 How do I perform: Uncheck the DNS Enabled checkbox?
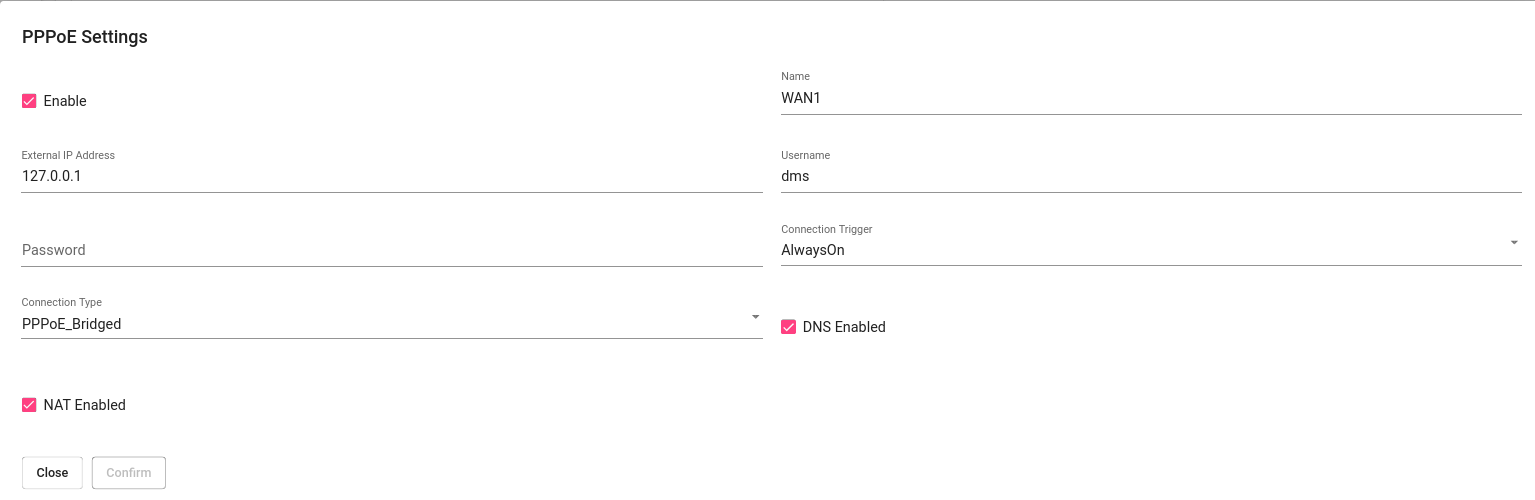(789, 327)
